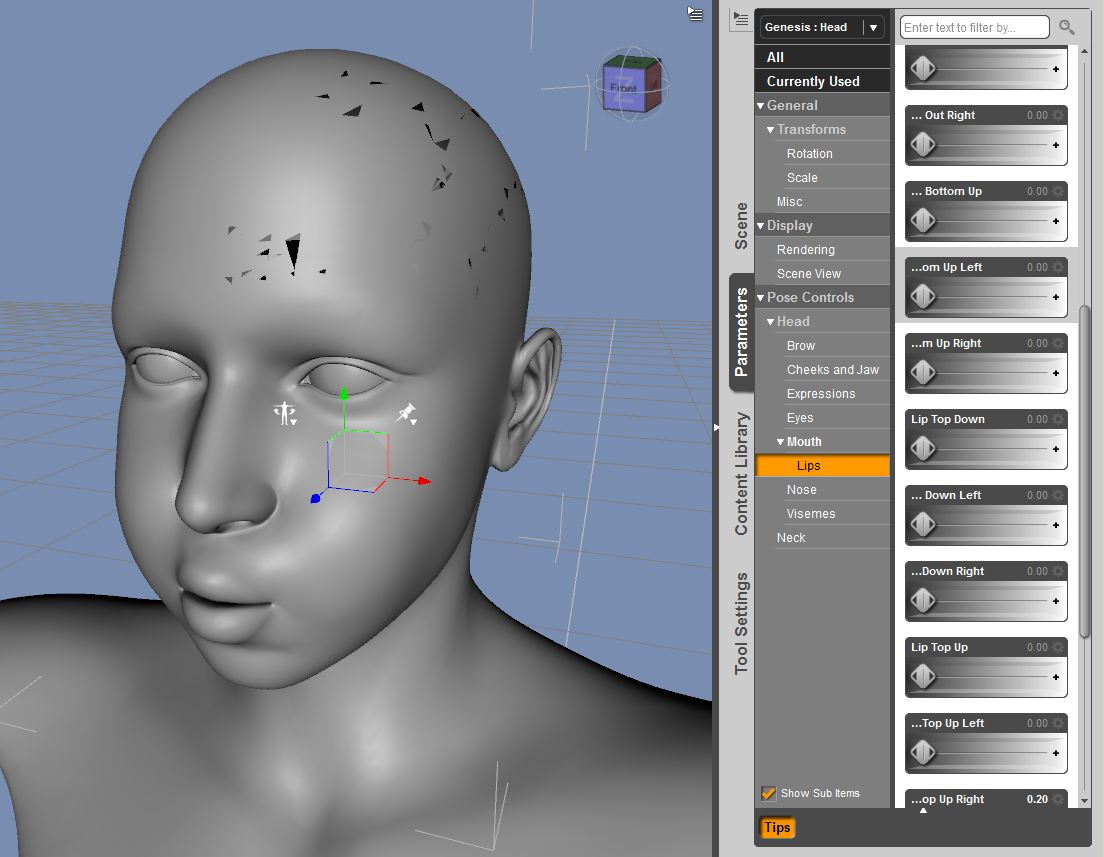Switch to the Scene tab
The image size is (1104, 857).
741,225
